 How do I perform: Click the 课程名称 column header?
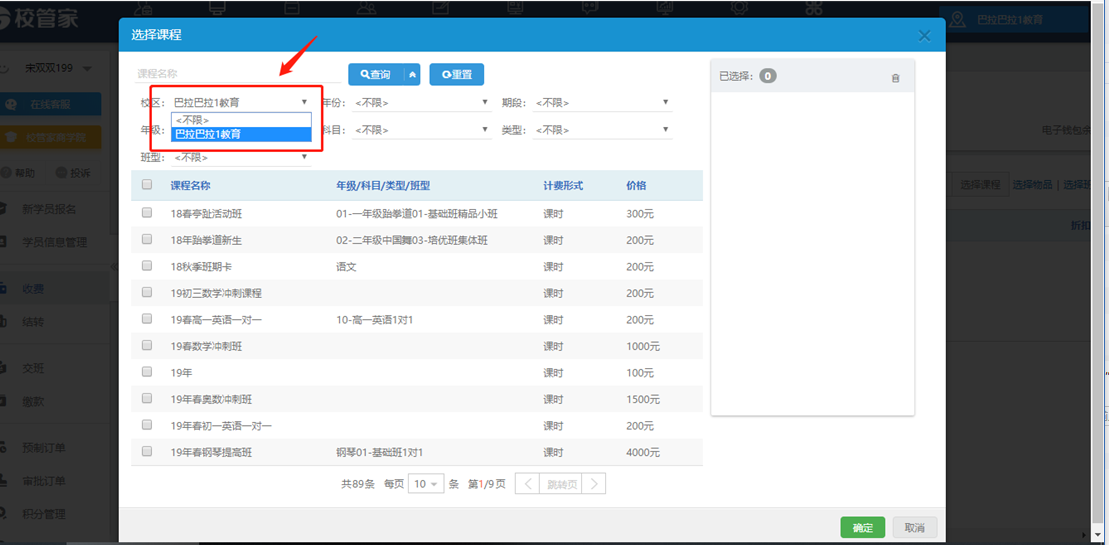pos(190,186)
